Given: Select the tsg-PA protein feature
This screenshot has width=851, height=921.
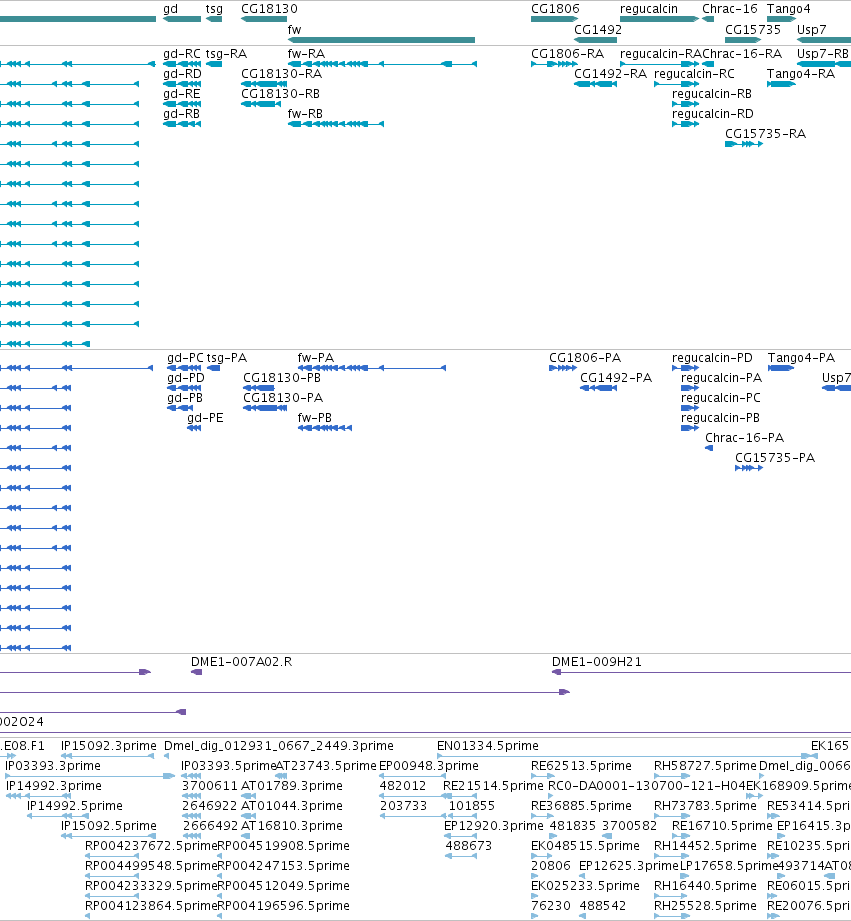Looking at the screenshot, I should (x=214, y=368).
